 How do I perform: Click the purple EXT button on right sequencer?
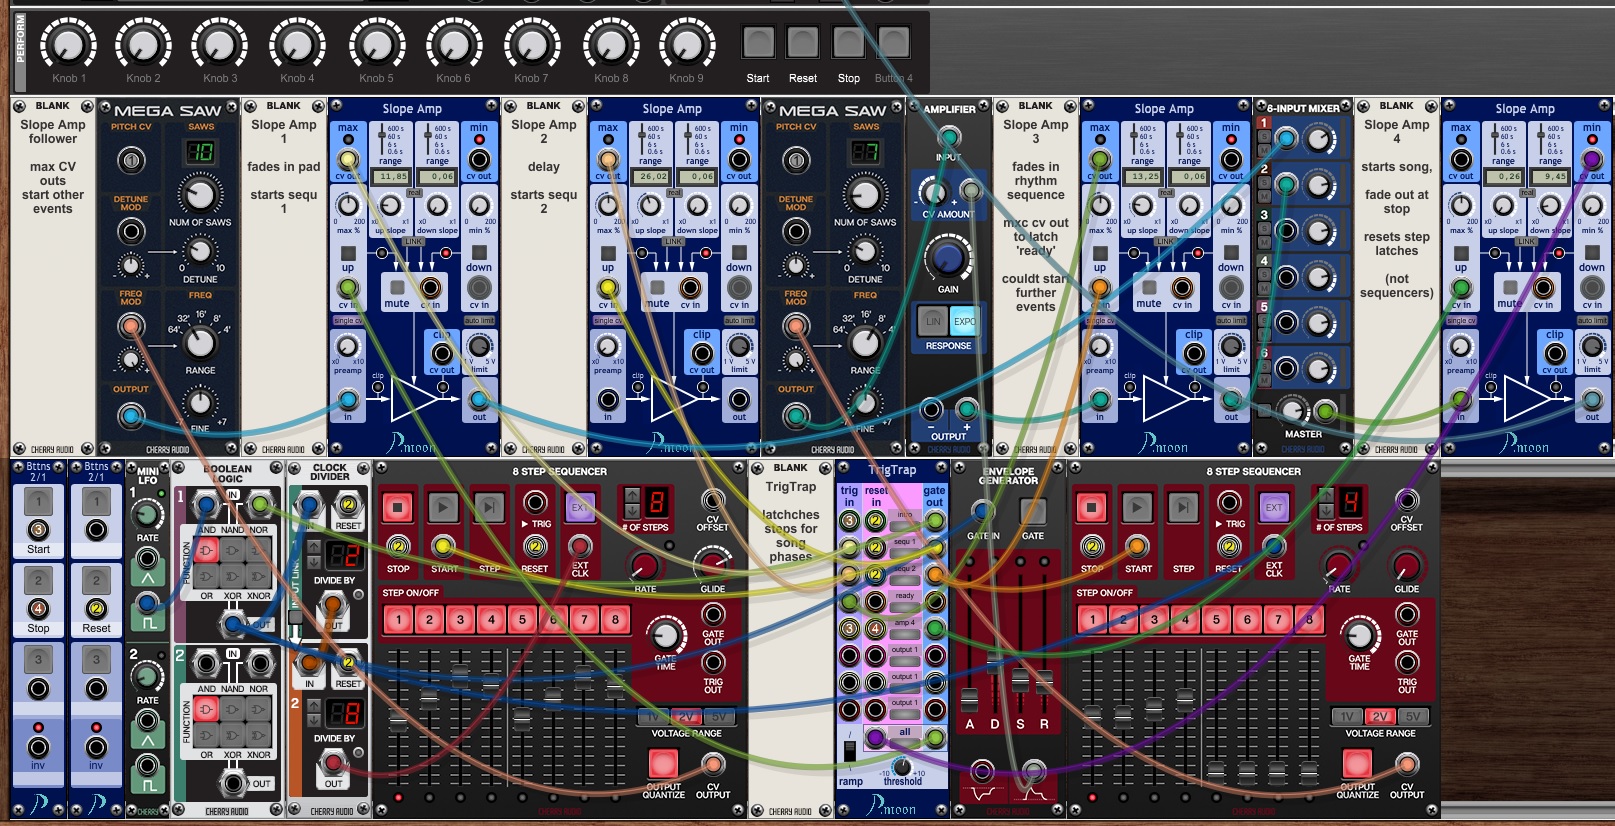1273,507
